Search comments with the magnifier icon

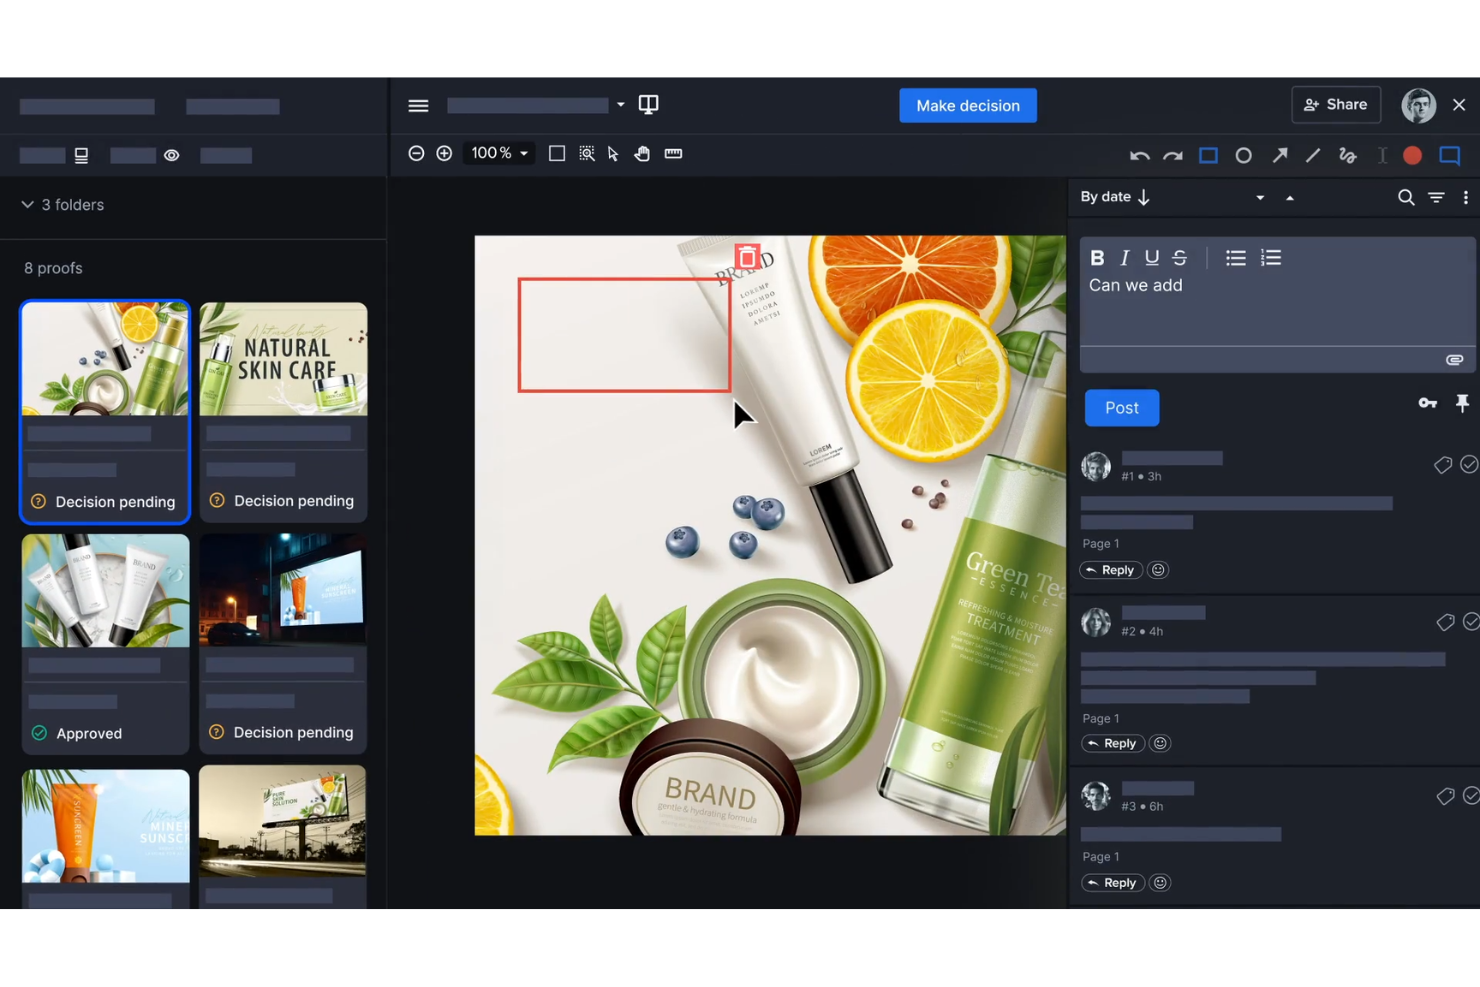1406,197
